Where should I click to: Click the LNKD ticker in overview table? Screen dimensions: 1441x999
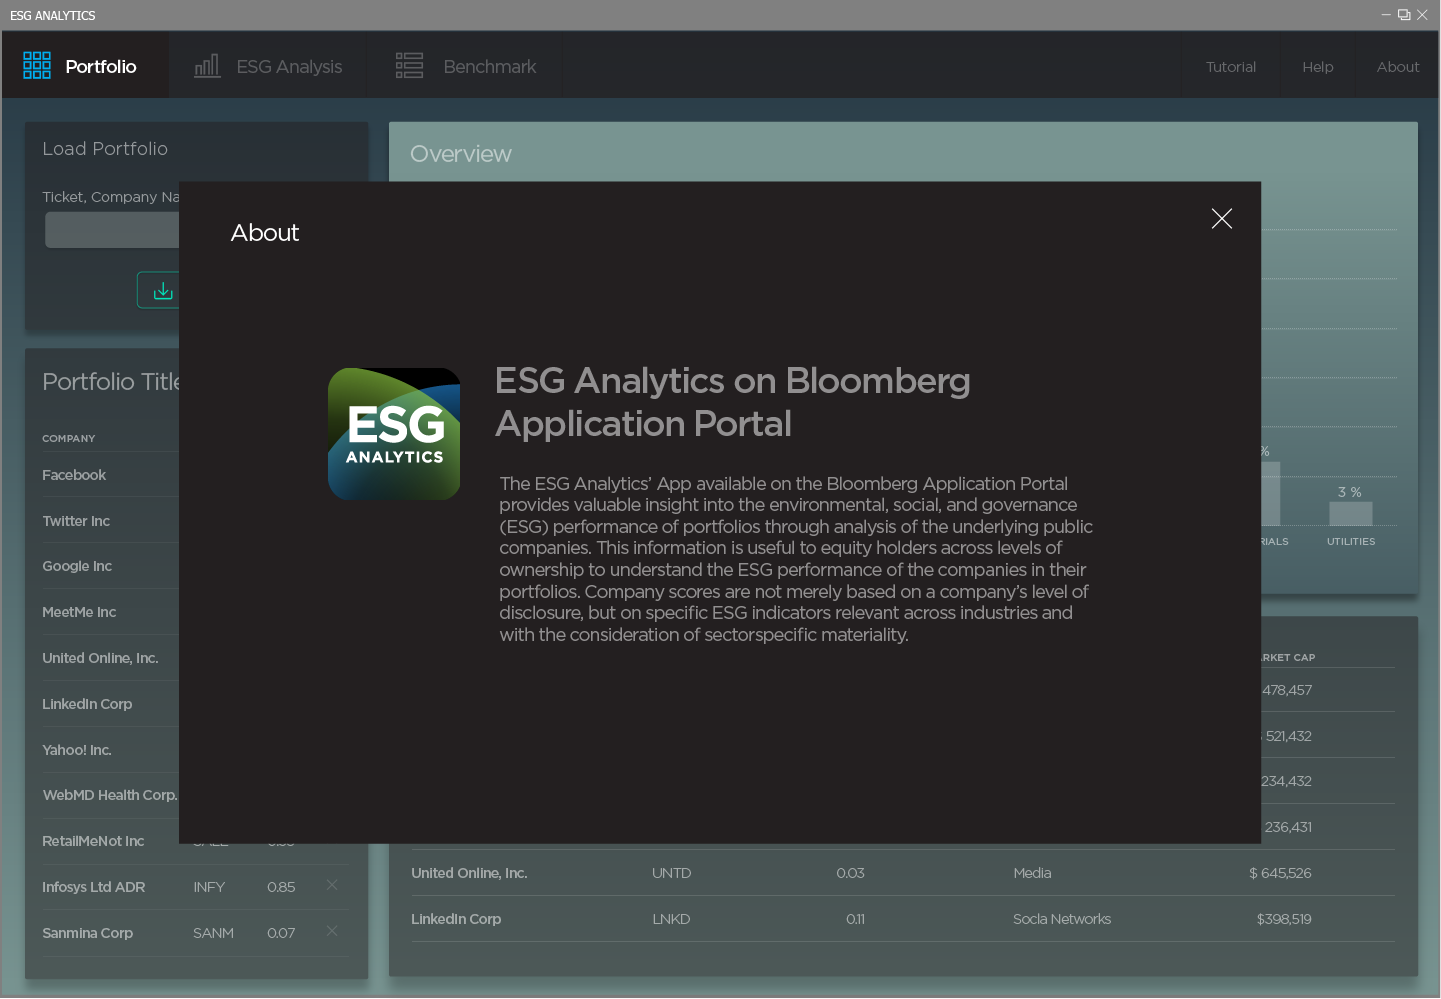click(x=671, y=919)
